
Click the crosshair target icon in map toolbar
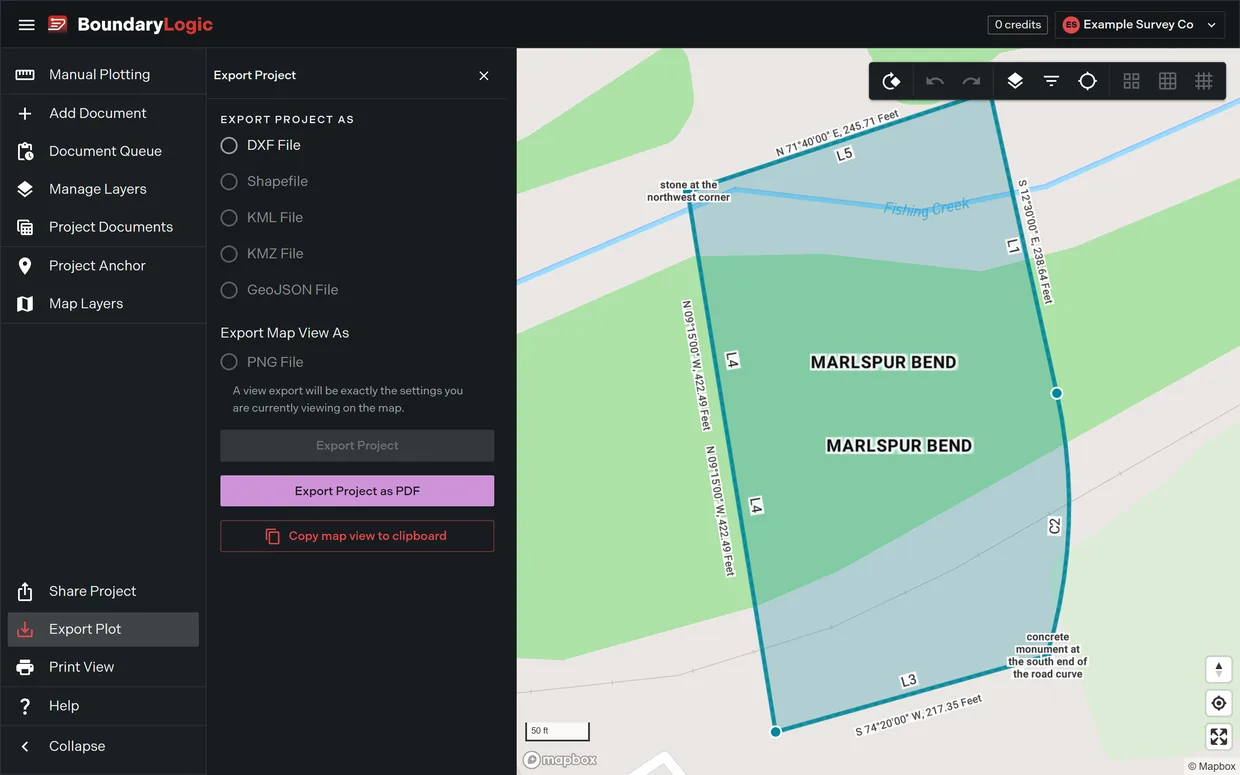point(1088,81)
